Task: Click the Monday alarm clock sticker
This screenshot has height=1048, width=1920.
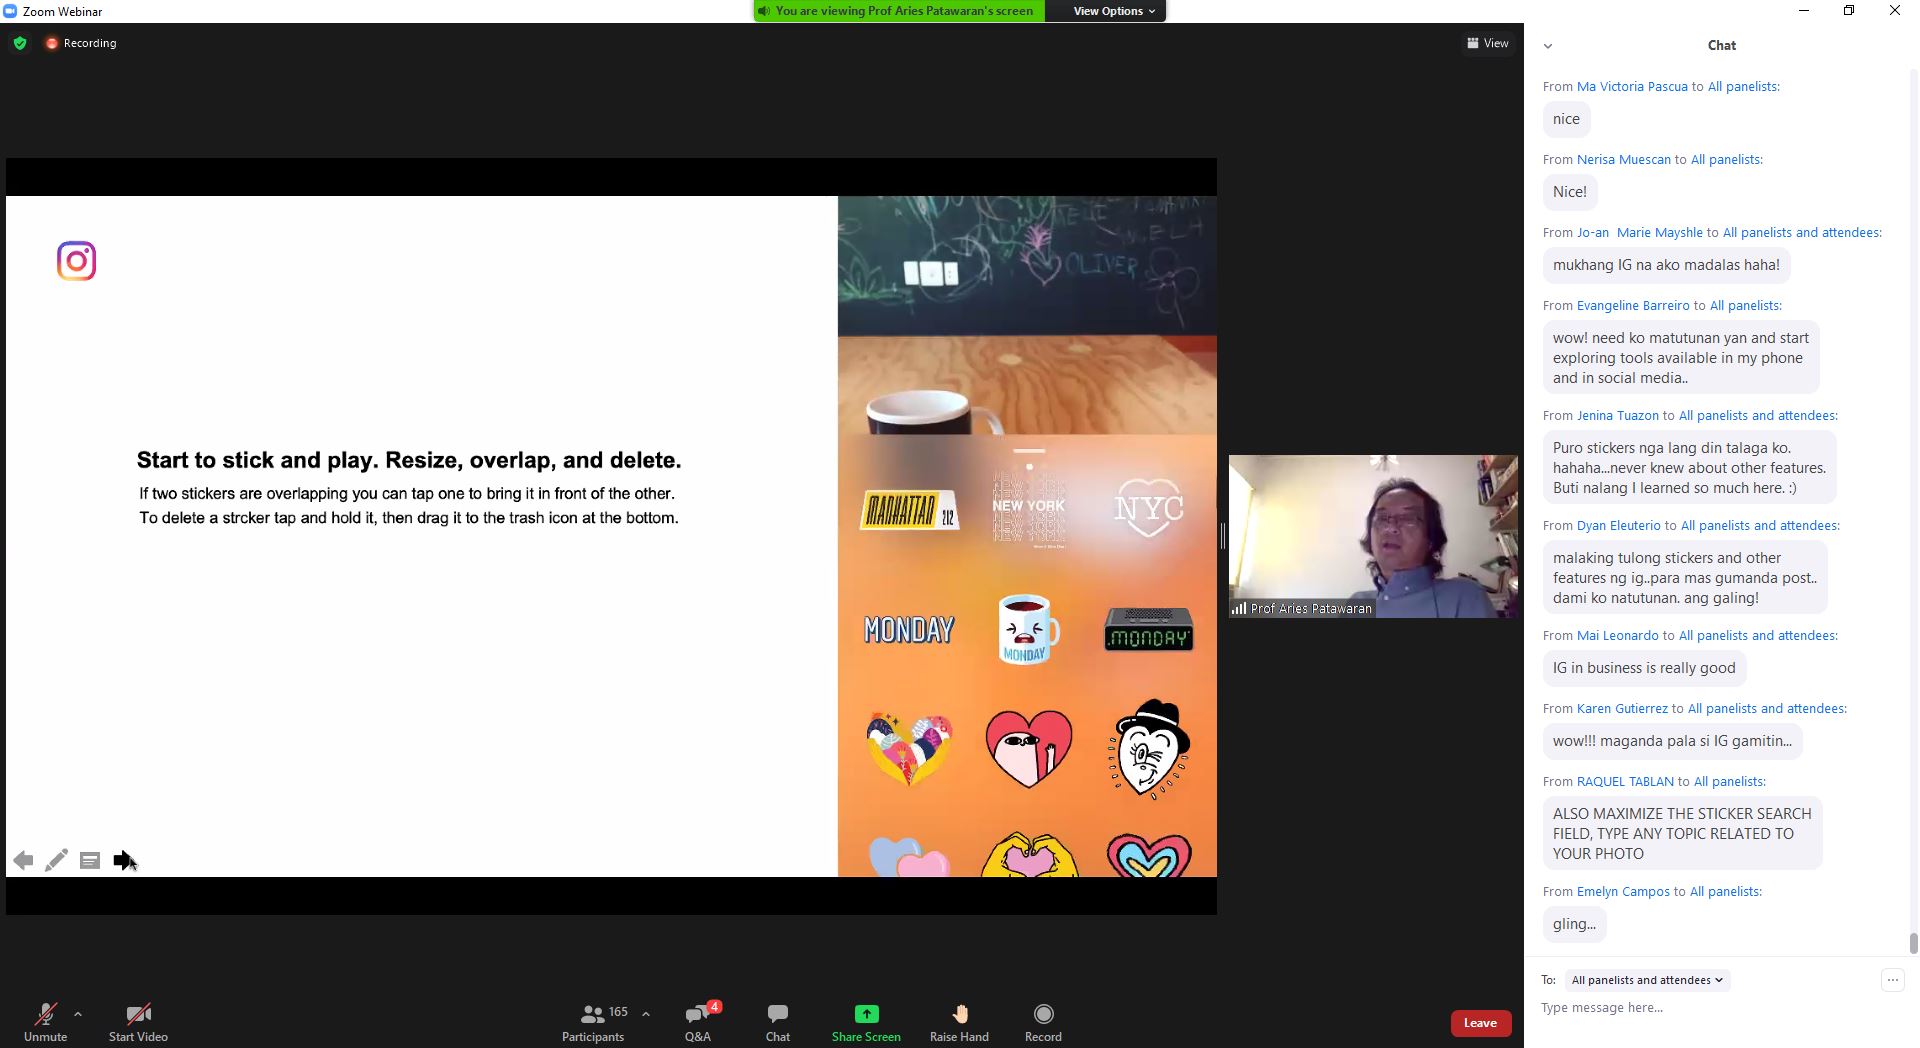Action: (x=1149, y=629)
